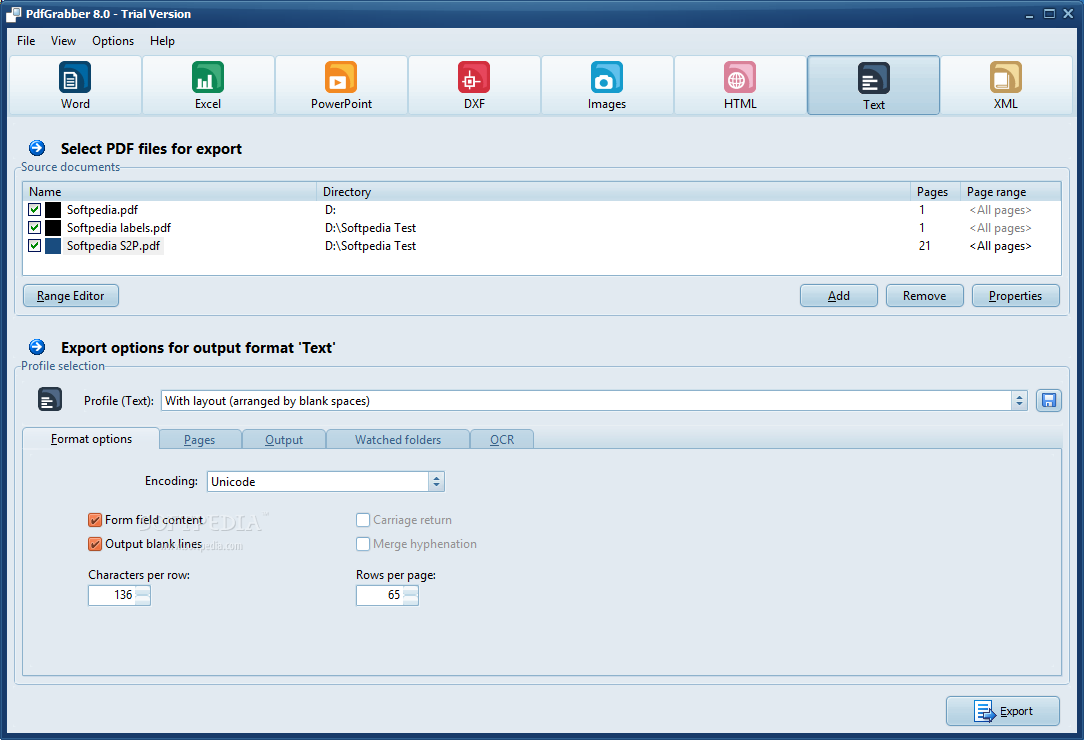Click the Page range column header
This screenshot has width=1084, height=740.
pyautogui.click(x=1011, y=192)
